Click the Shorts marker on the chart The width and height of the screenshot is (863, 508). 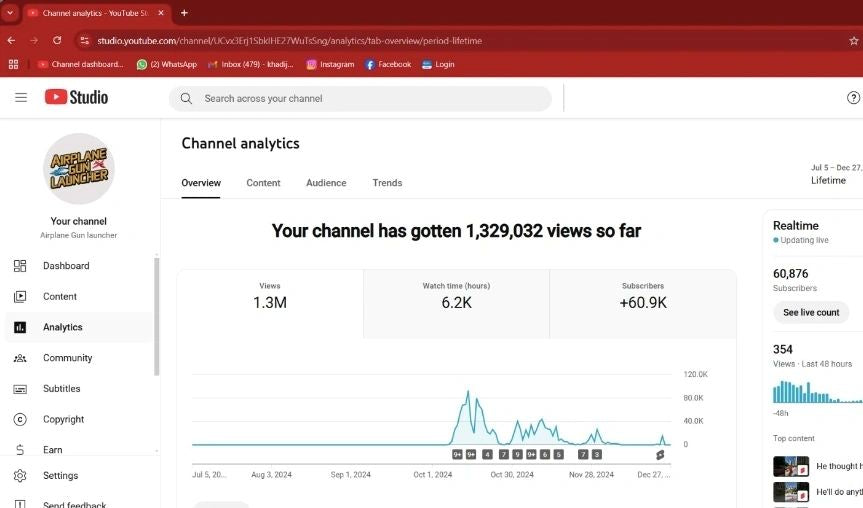coord(660,454)
